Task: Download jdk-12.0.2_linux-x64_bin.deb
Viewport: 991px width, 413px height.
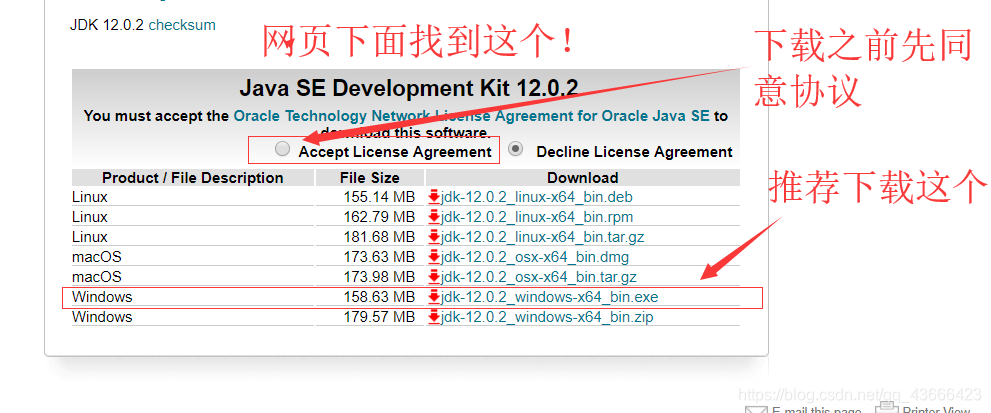Action: coord(537,197)
